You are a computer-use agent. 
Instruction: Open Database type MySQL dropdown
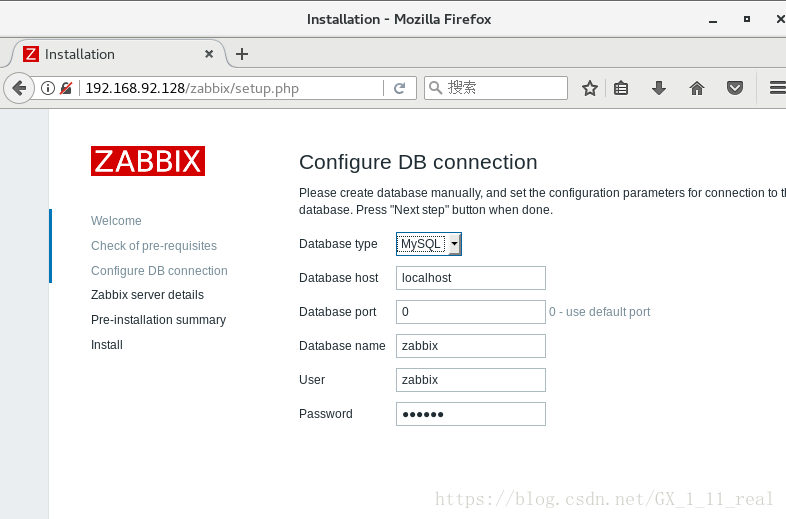pyautogui.click(x=429, y=244)
